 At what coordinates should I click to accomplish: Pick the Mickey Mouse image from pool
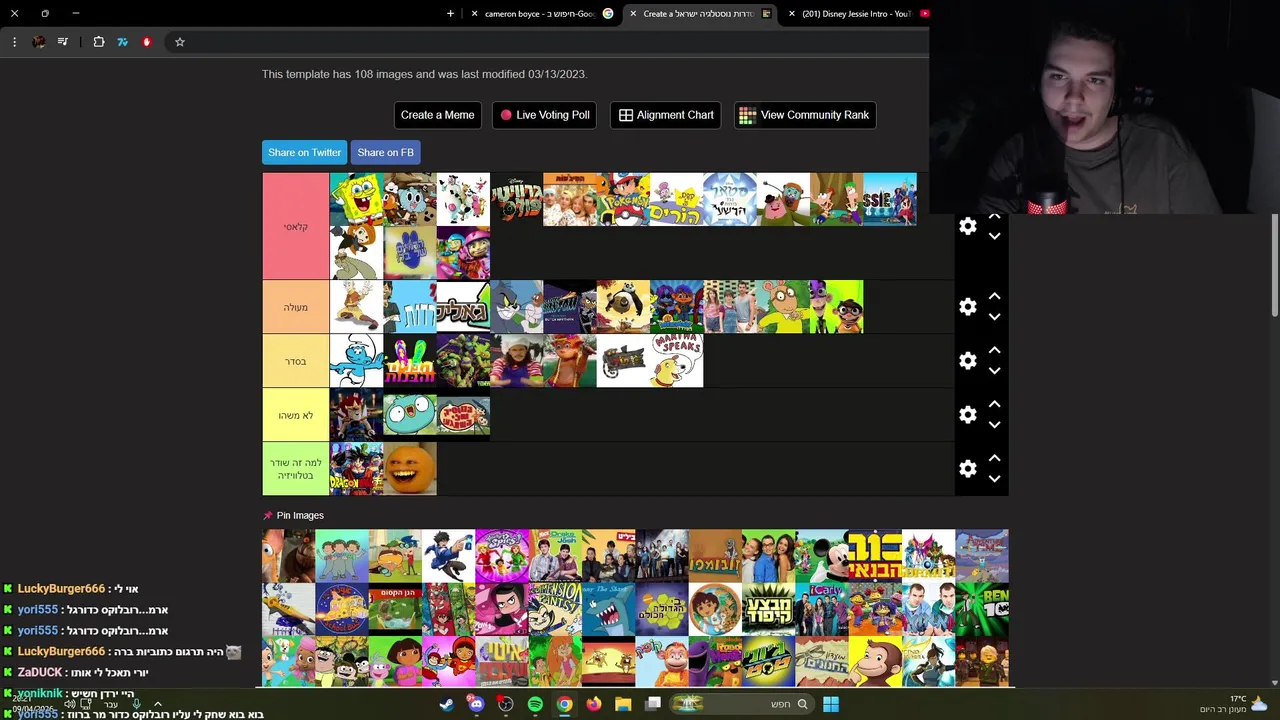pos(822,556)
